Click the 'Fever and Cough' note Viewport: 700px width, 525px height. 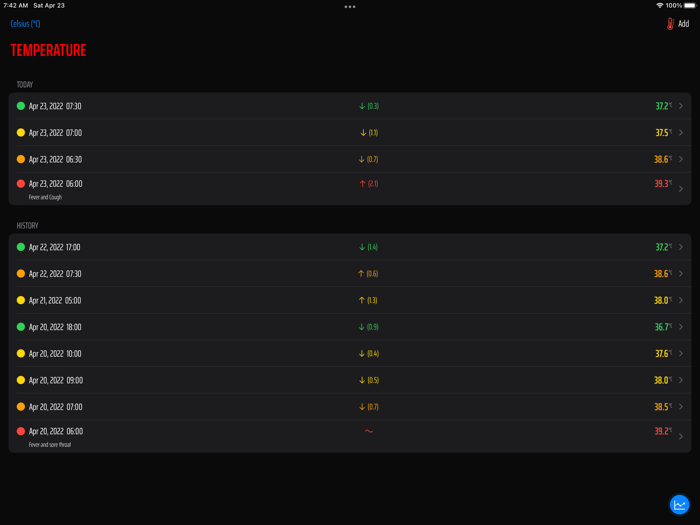[45, 197]
